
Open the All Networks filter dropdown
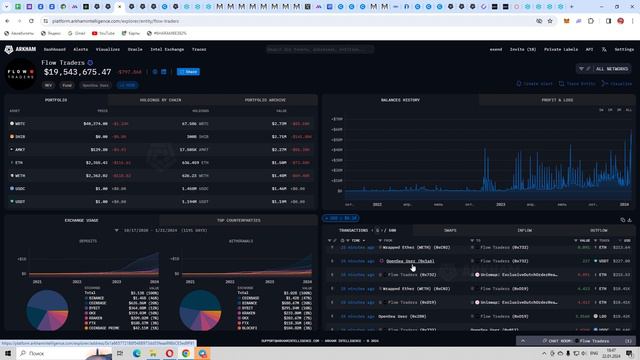pyautogui.click(x=604, y=69)
